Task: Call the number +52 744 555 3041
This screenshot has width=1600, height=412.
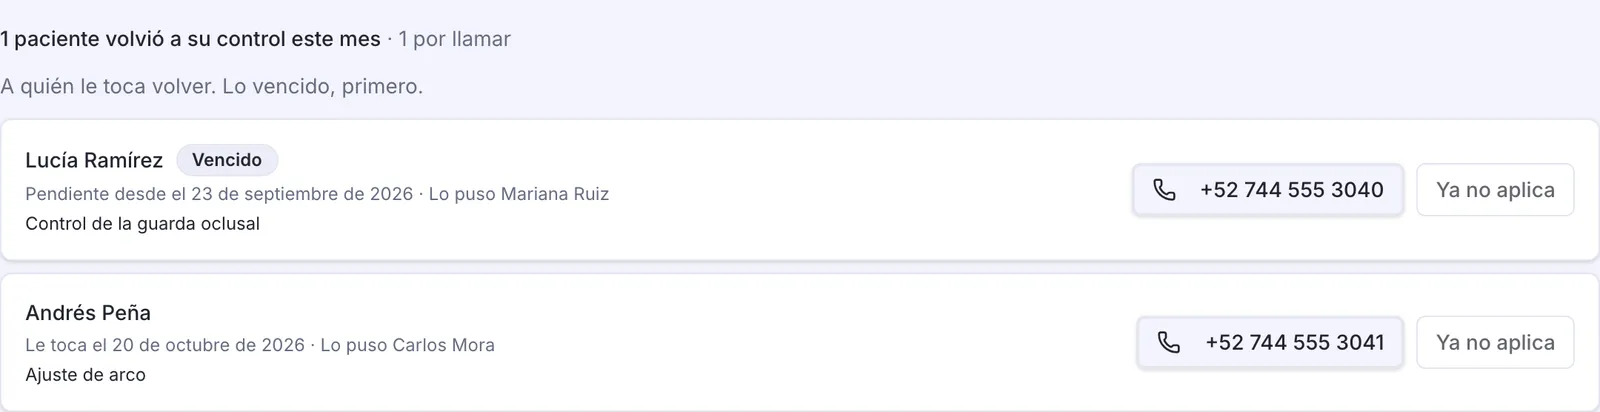Action: (x=1270, y=343)
